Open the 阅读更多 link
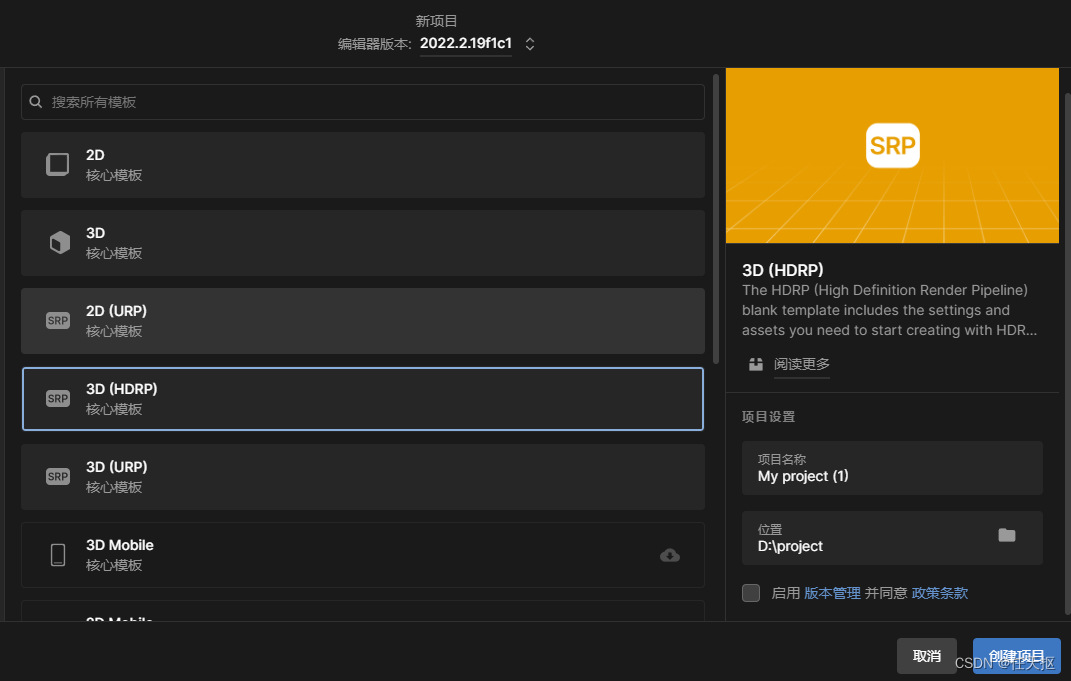 pos(802,364)
